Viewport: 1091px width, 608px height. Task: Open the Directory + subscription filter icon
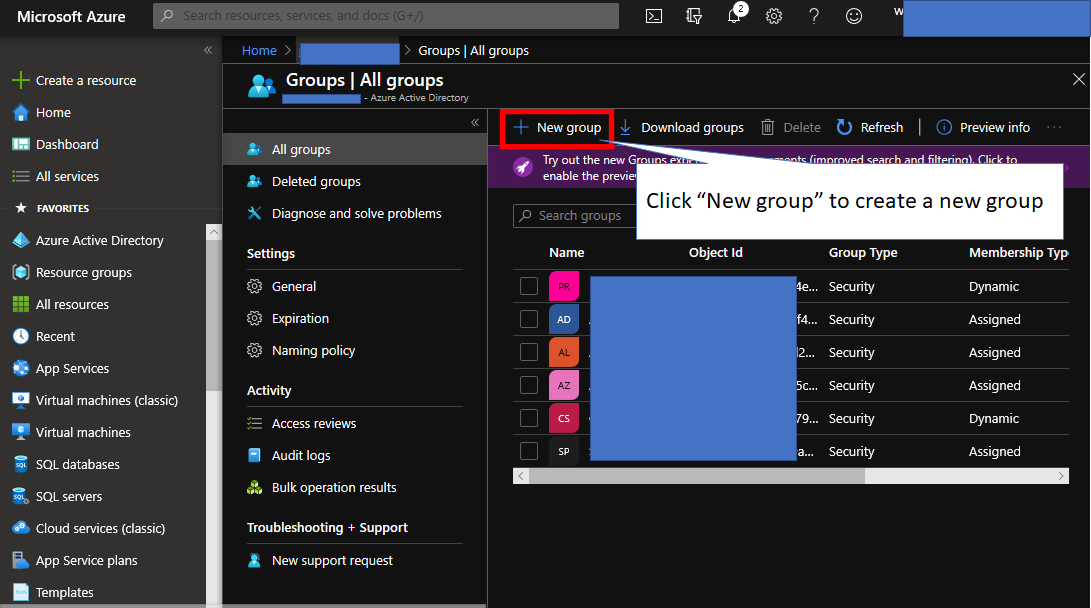(x=694, y=15)
